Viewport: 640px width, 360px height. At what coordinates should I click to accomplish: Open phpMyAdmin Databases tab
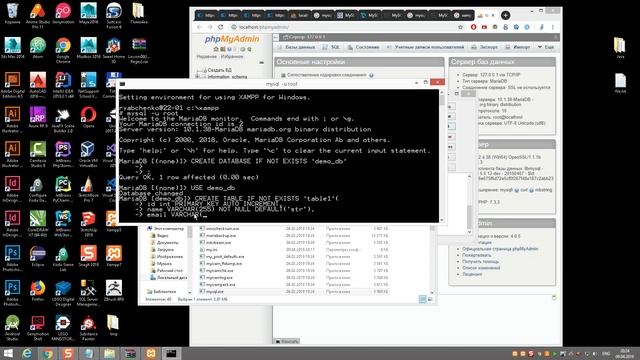[x=296, y=47]
